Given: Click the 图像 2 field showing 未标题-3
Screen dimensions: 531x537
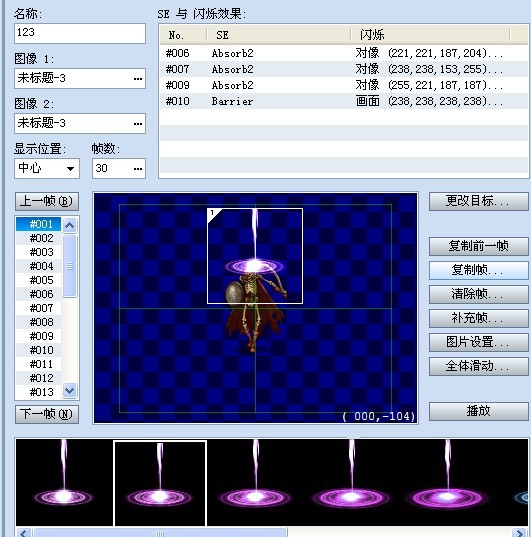Looking at the screenshot, I should [x=80, y=124].
